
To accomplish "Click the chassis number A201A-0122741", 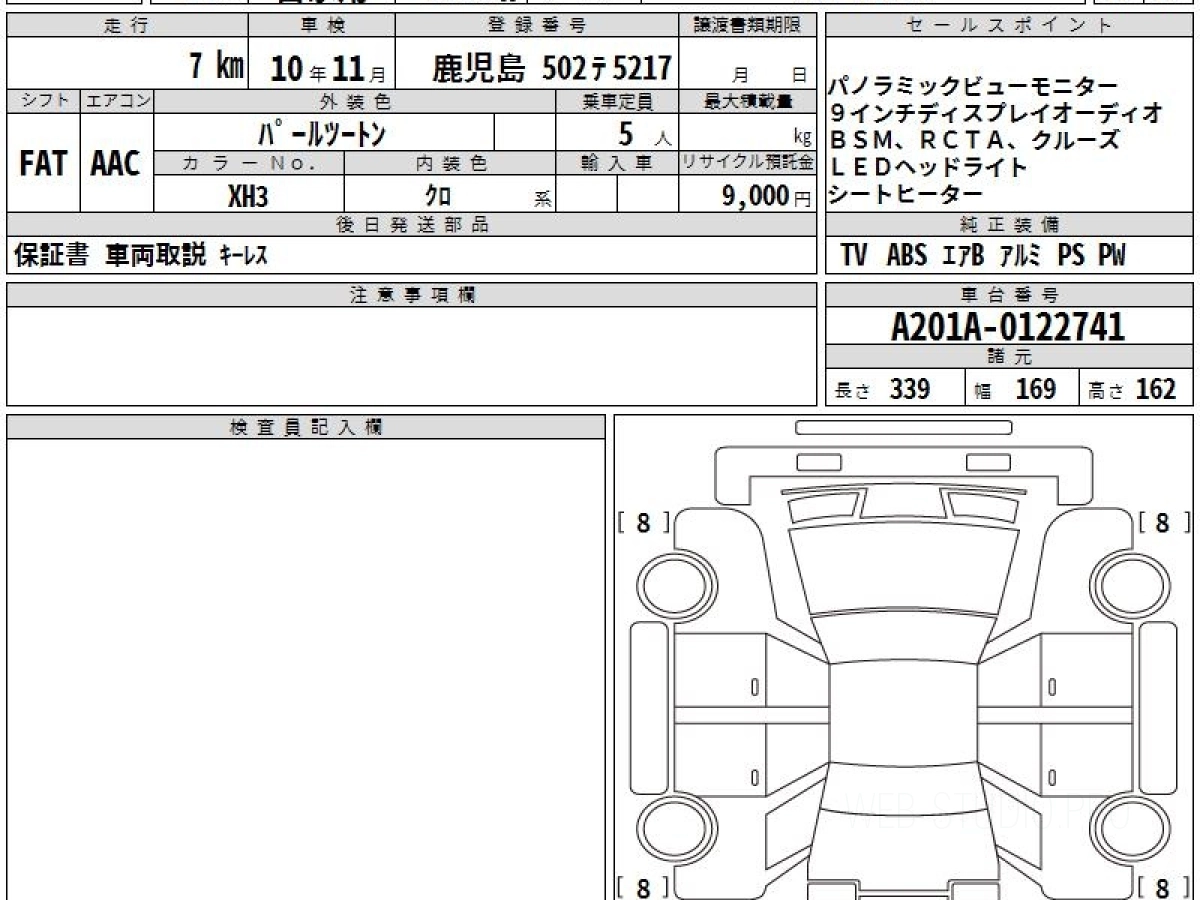I will point(1008,327).
